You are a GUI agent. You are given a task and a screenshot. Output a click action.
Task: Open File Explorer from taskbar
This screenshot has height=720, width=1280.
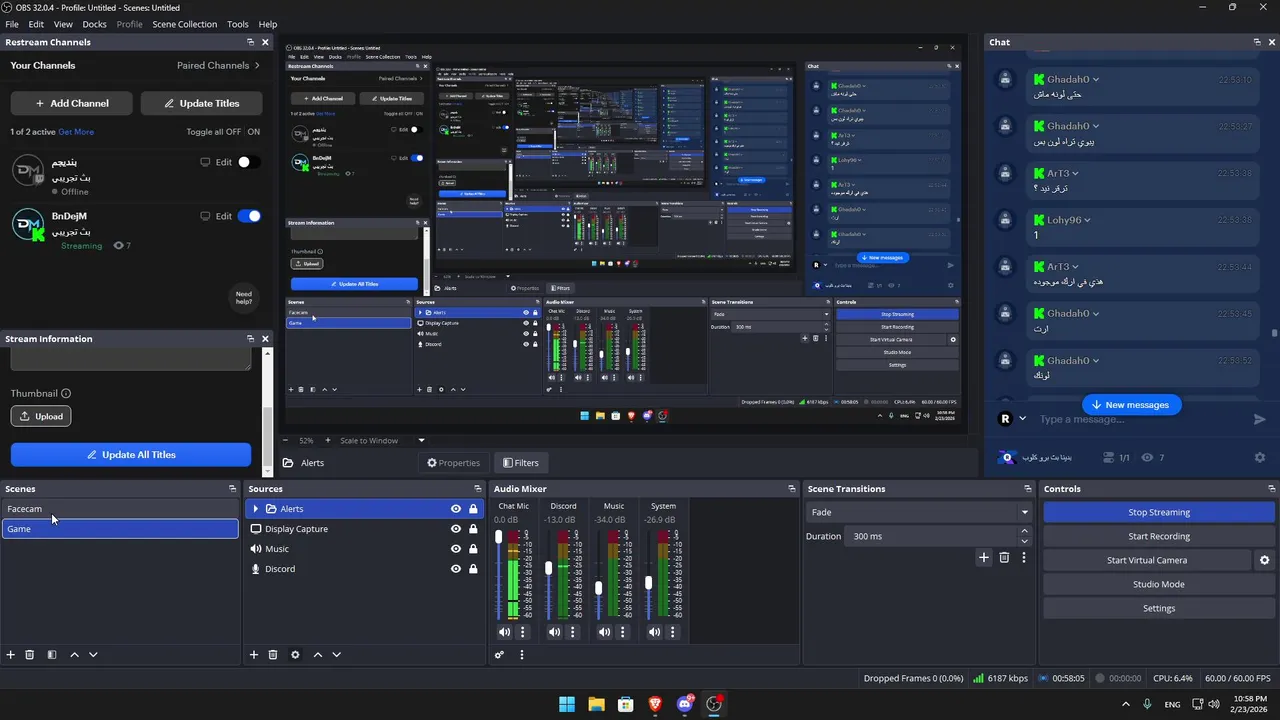(596, 704)
